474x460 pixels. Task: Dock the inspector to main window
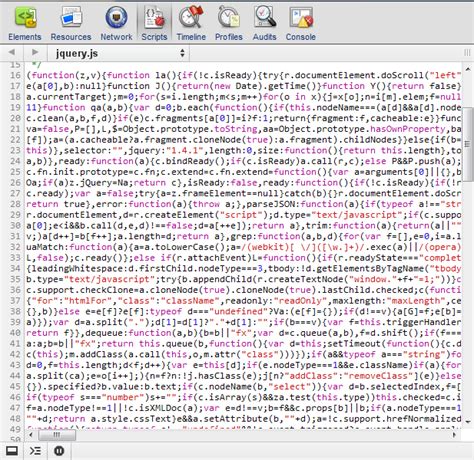(x=12, y=451)
